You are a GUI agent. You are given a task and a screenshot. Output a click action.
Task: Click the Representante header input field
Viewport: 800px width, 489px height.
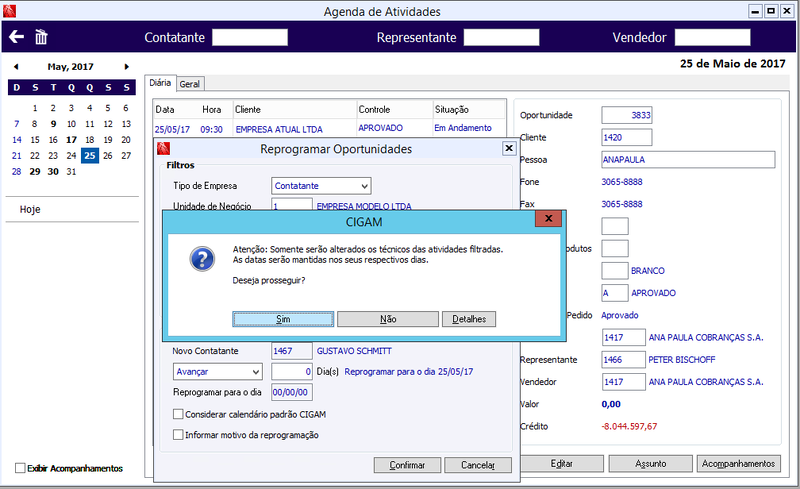(x=502, y=37)
